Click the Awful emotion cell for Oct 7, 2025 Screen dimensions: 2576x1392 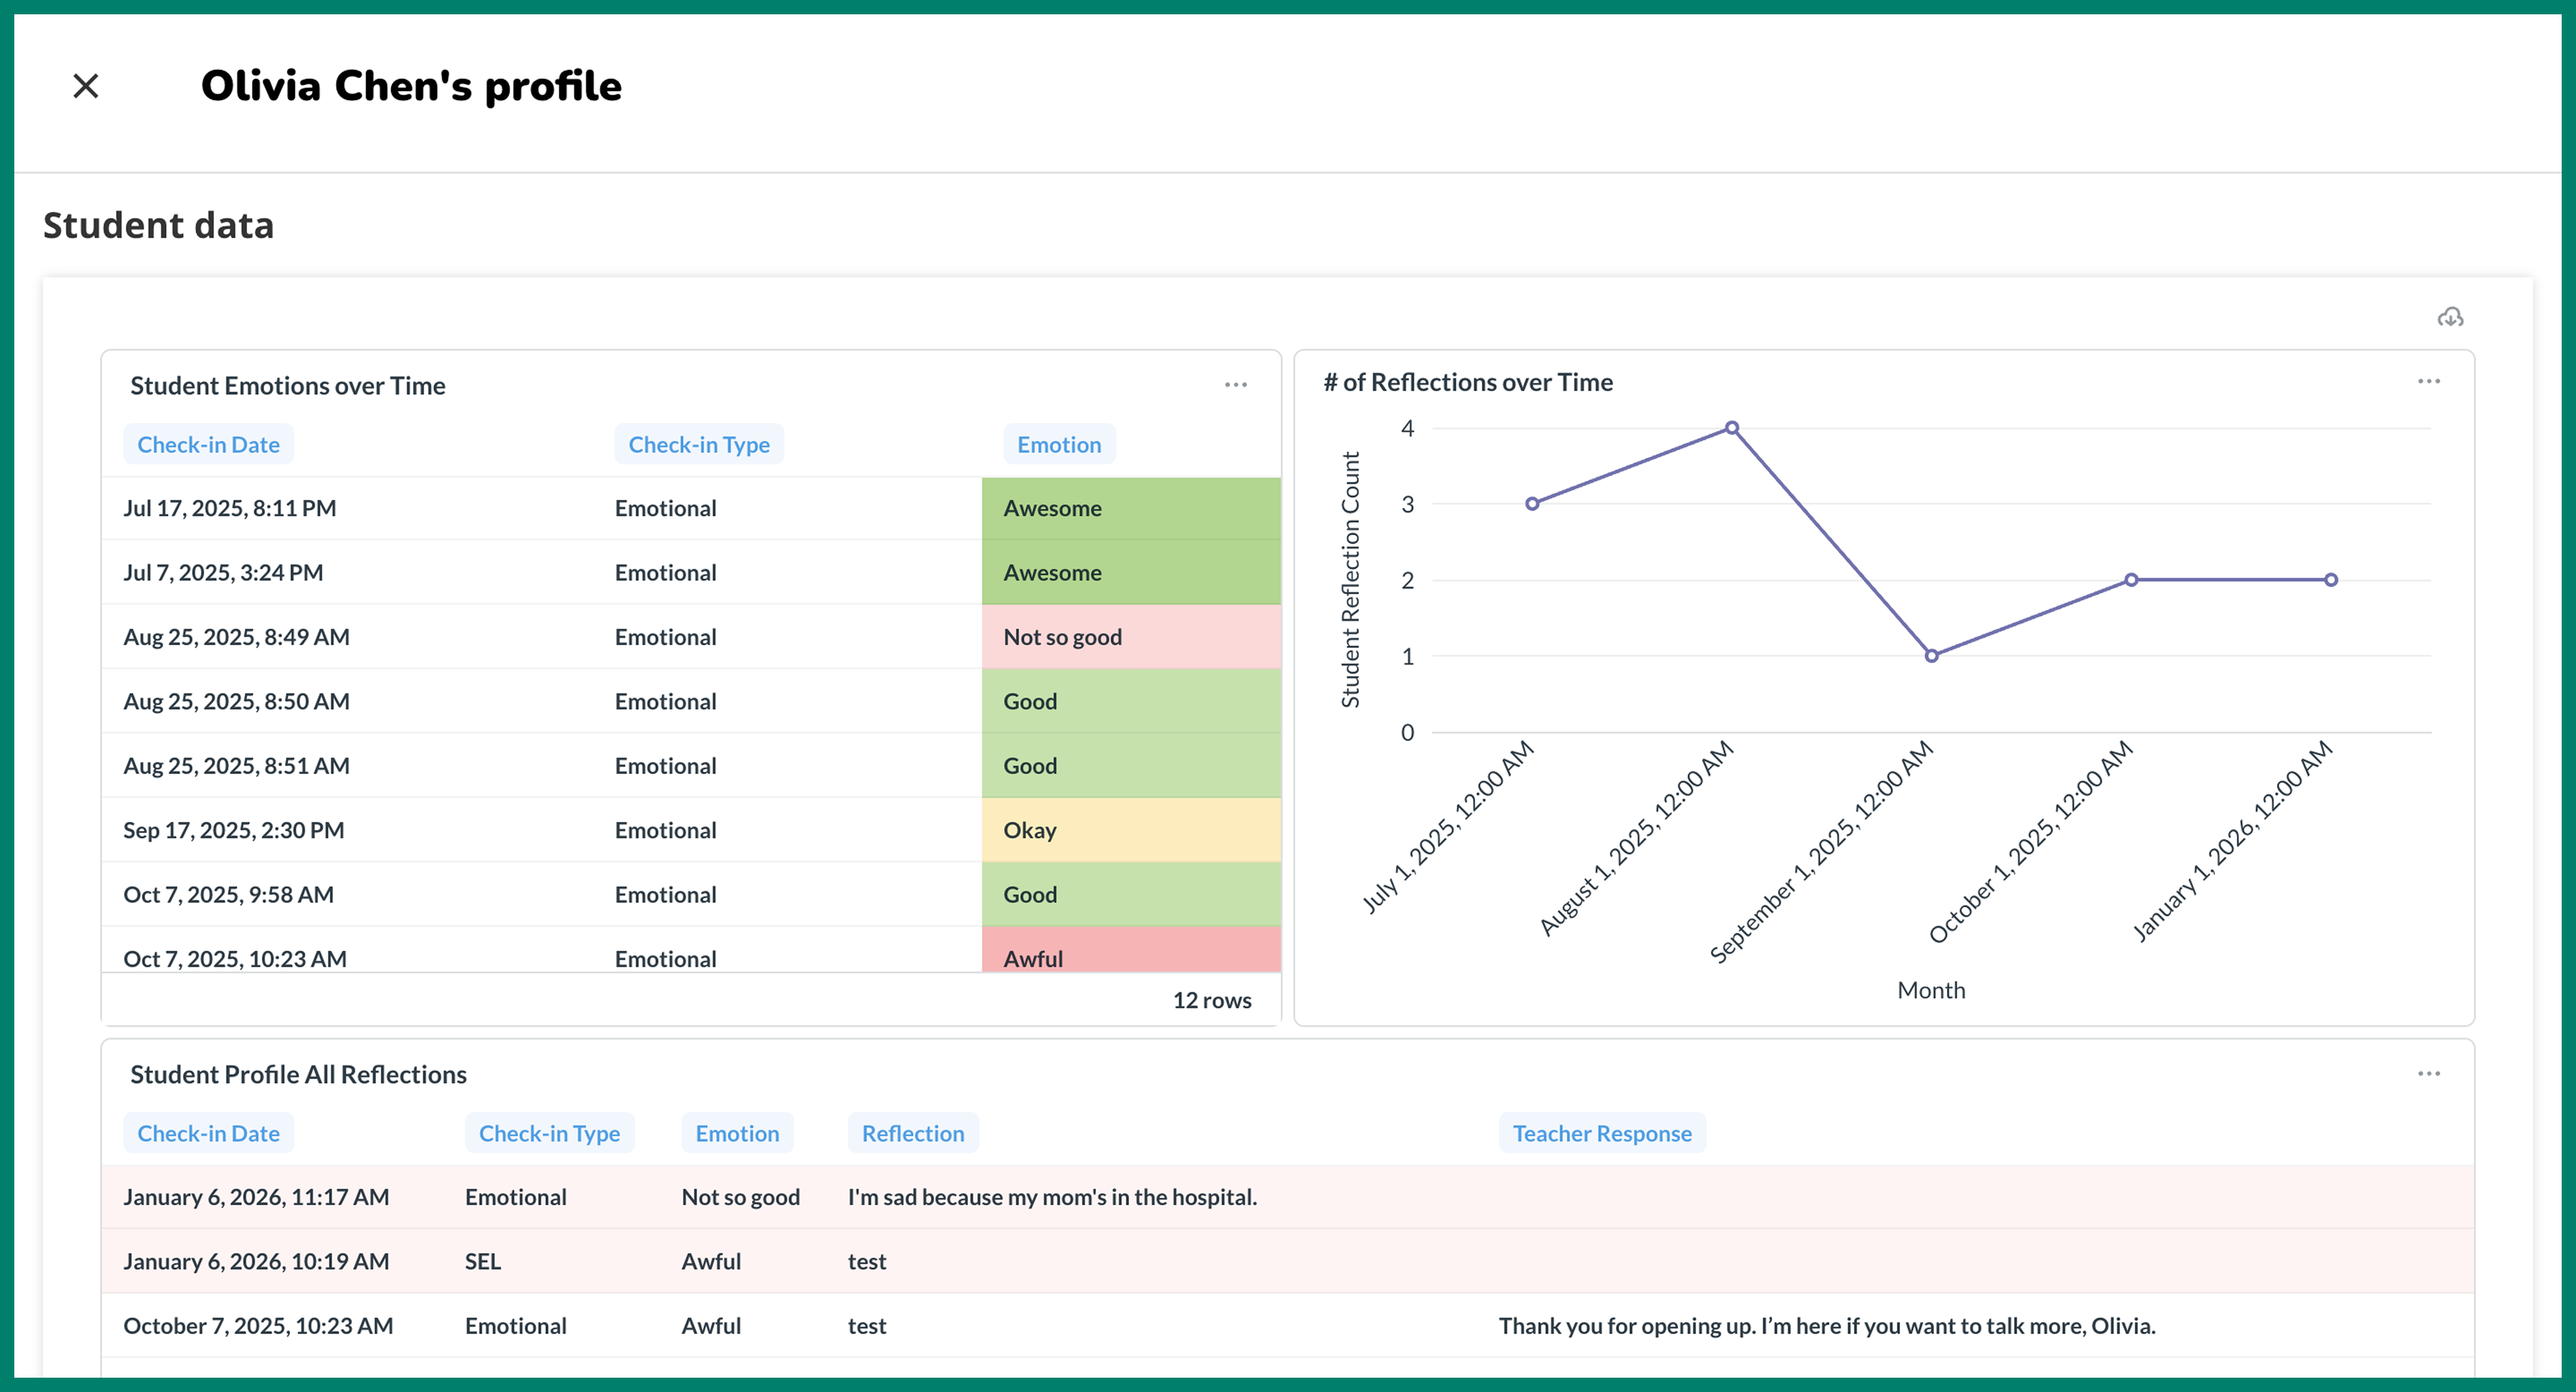pyautogui.click(x=1131, y=958)
